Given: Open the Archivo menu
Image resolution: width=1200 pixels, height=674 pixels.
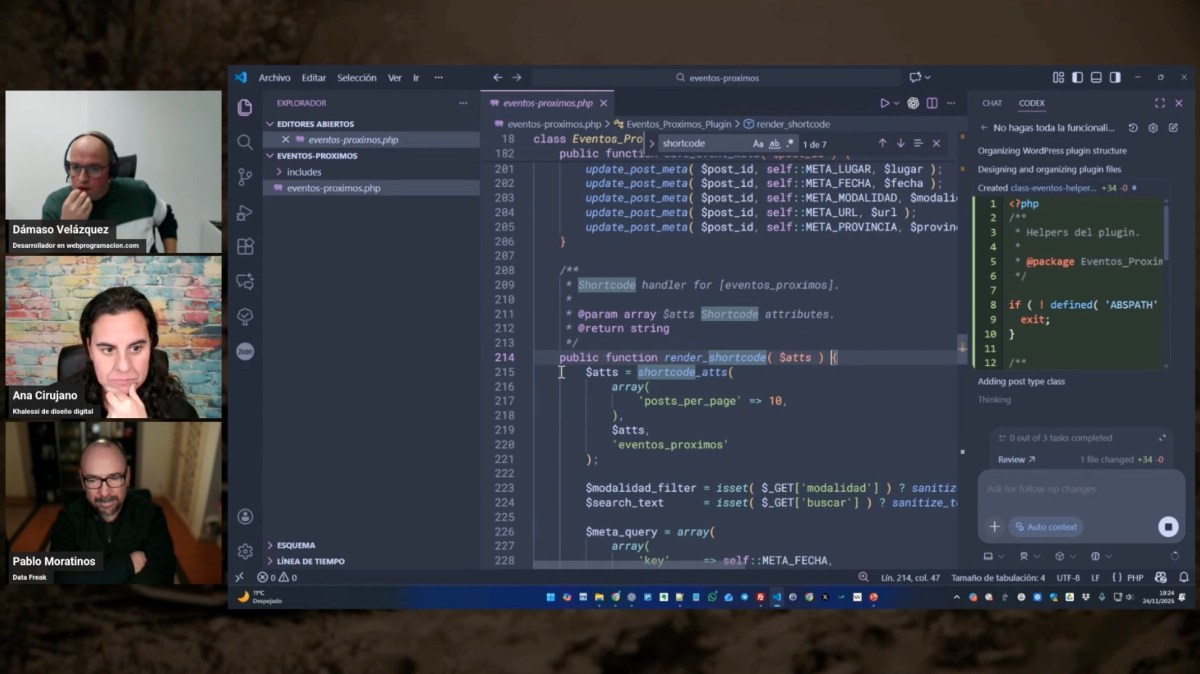Looking at the screenshot, I should pyautogui.click(x=274, y=78).
